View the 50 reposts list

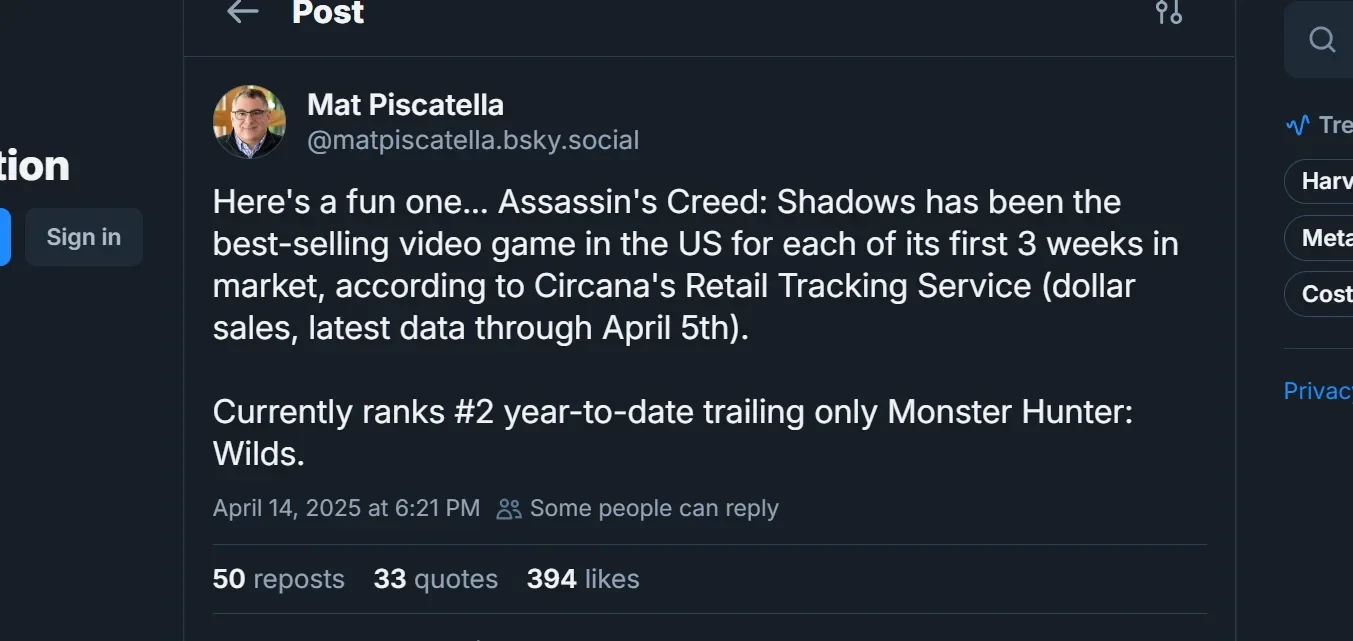click(x=278, y=579)
